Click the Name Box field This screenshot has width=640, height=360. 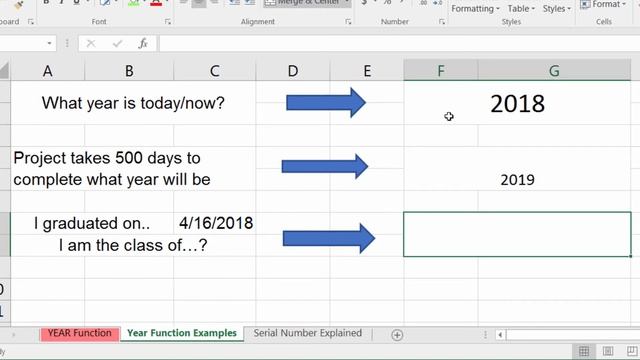pyautogui.click(x=22, y=43)
